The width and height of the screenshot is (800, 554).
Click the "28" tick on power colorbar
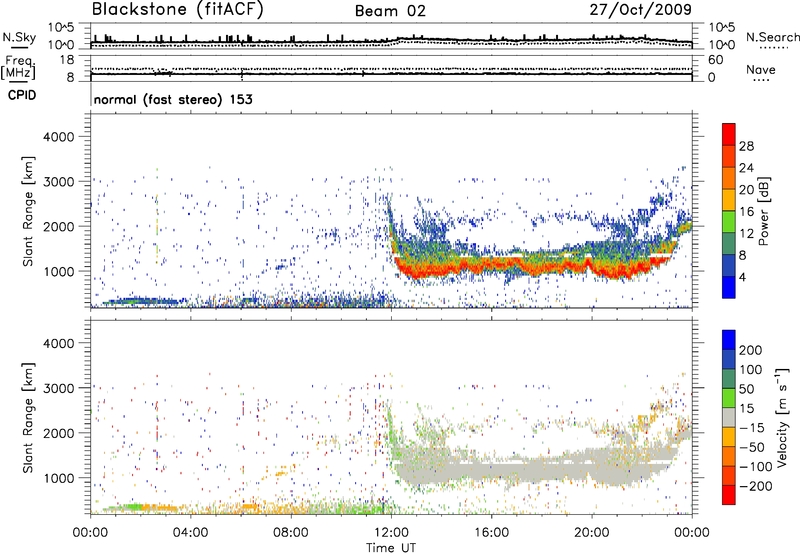click(746, 146)
